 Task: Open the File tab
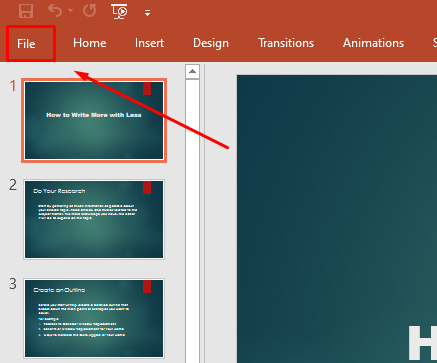[x=26, y=44]
